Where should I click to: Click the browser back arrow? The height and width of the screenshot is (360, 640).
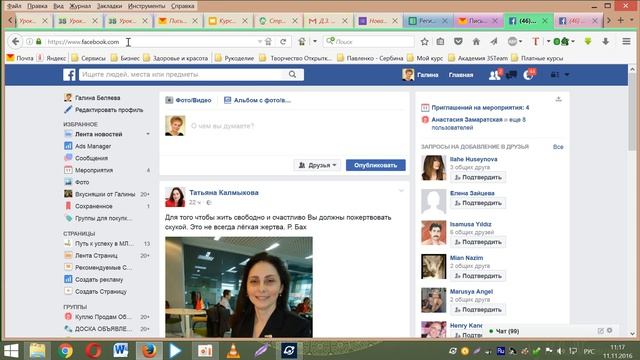(x=16, y=41)
